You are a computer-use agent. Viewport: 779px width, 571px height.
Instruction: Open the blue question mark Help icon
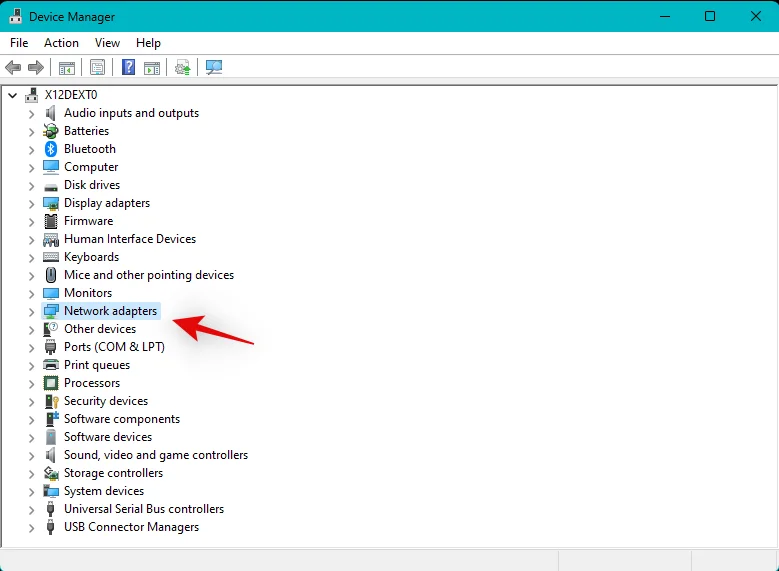pyautogui.click(x=128, y=68)
